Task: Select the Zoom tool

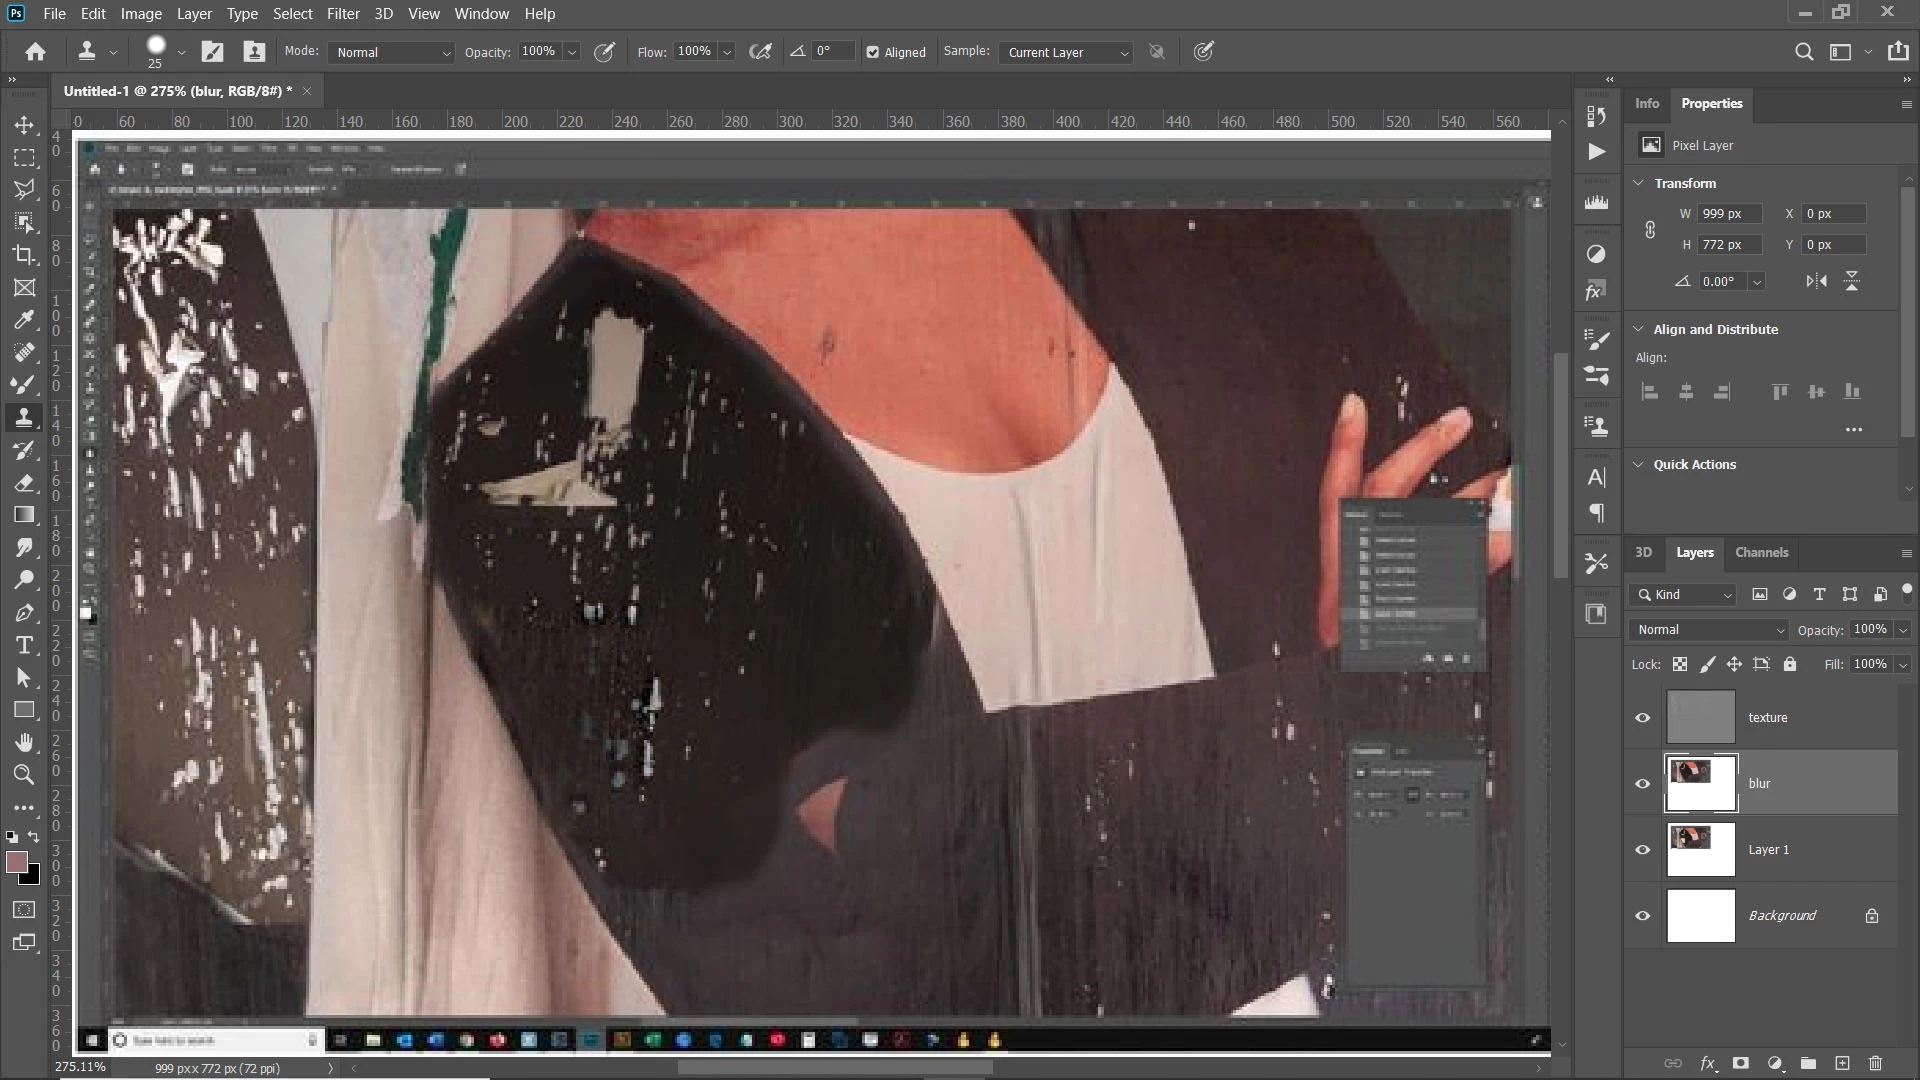Action: coord(24,775)
